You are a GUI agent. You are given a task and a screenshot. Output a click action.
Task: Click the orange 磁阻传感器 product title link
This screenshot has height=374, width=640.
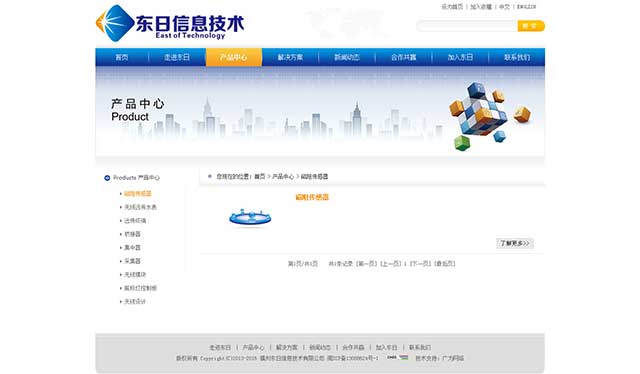click(x=312, y=197)
